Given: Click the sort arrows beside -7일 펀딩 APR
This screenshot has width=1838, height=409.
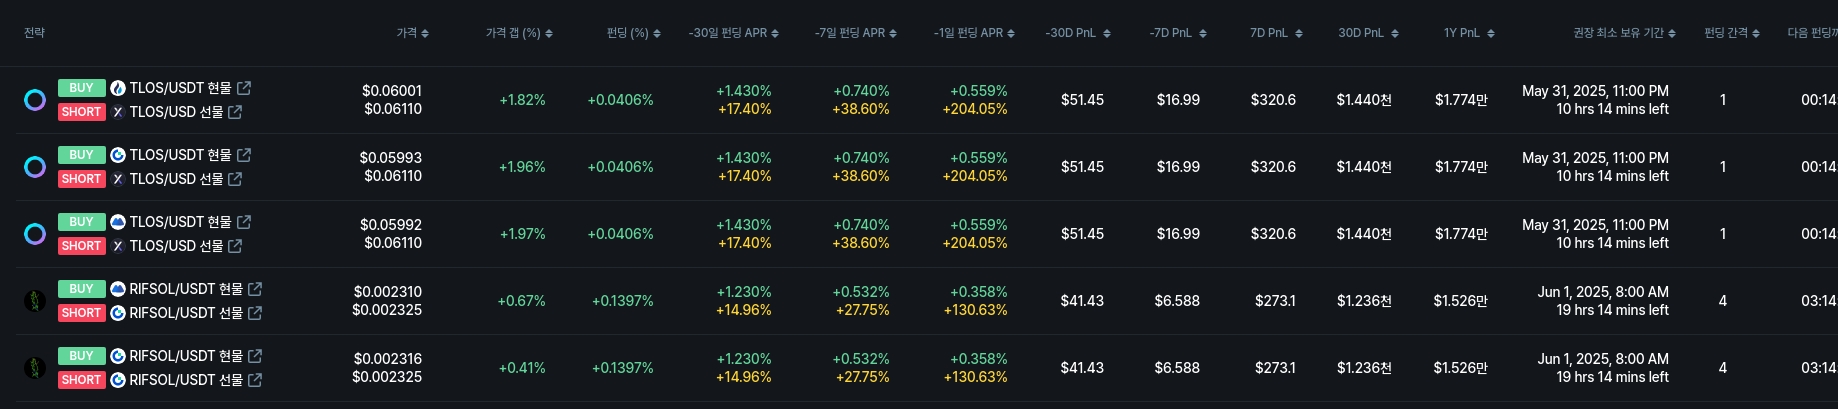Looking at the screenshot, I should tap(893, 34).
